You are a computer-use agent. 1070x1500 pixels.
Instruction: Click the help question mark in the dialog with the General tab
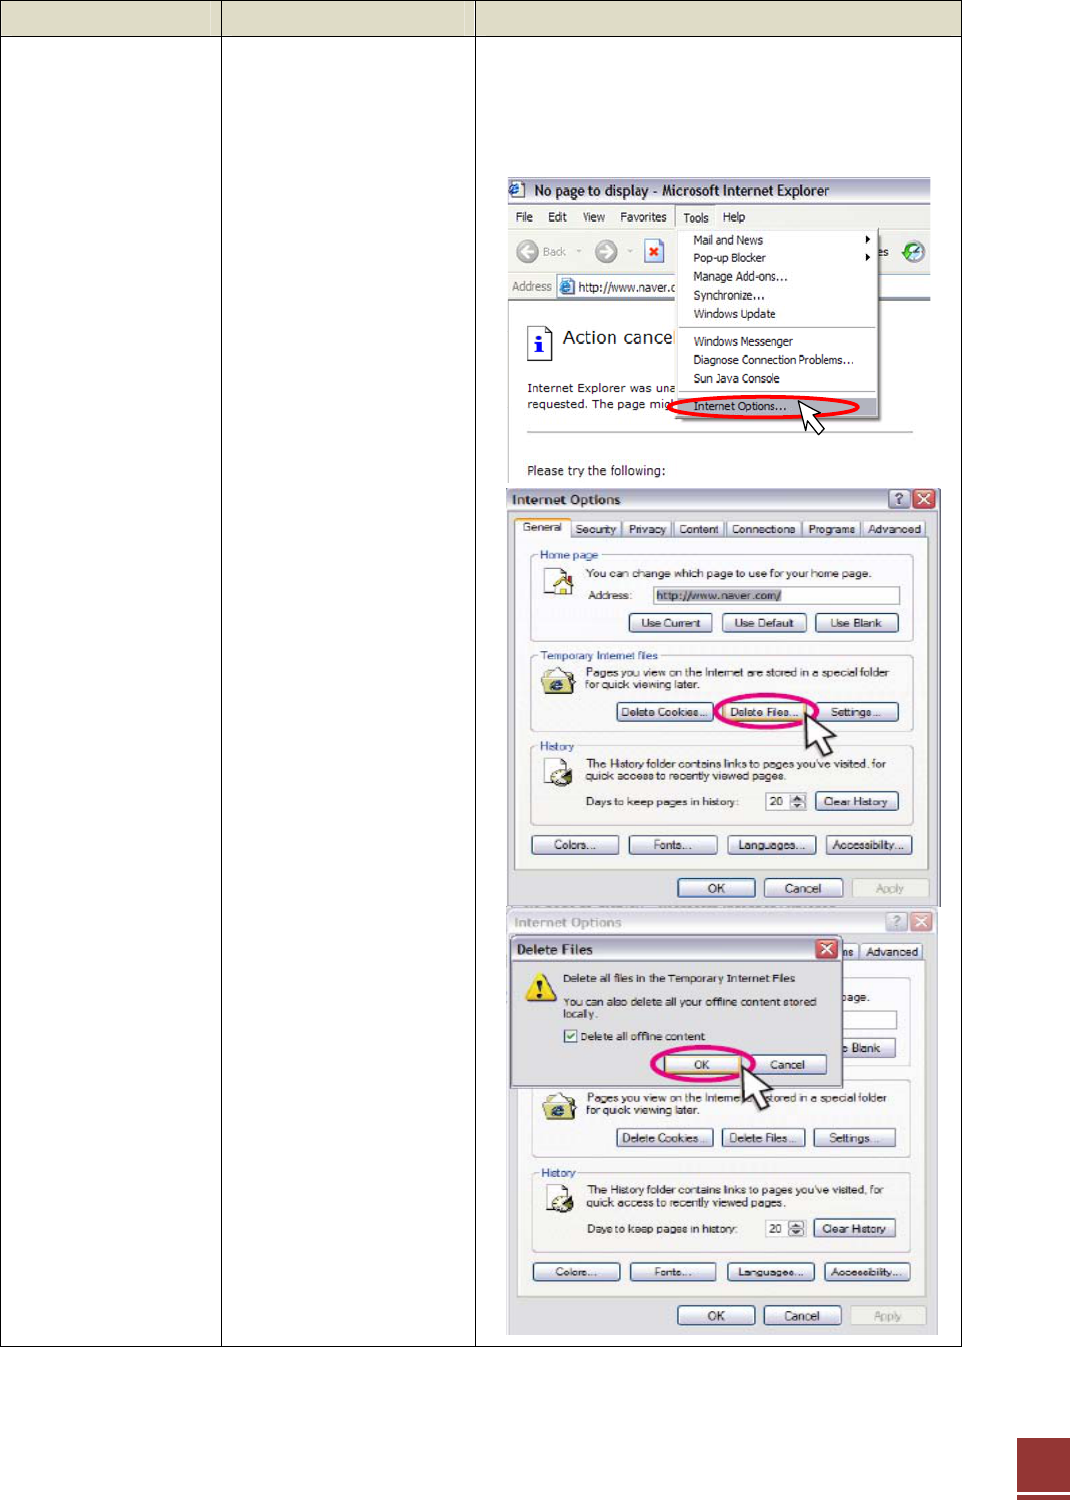coord(899,499)
